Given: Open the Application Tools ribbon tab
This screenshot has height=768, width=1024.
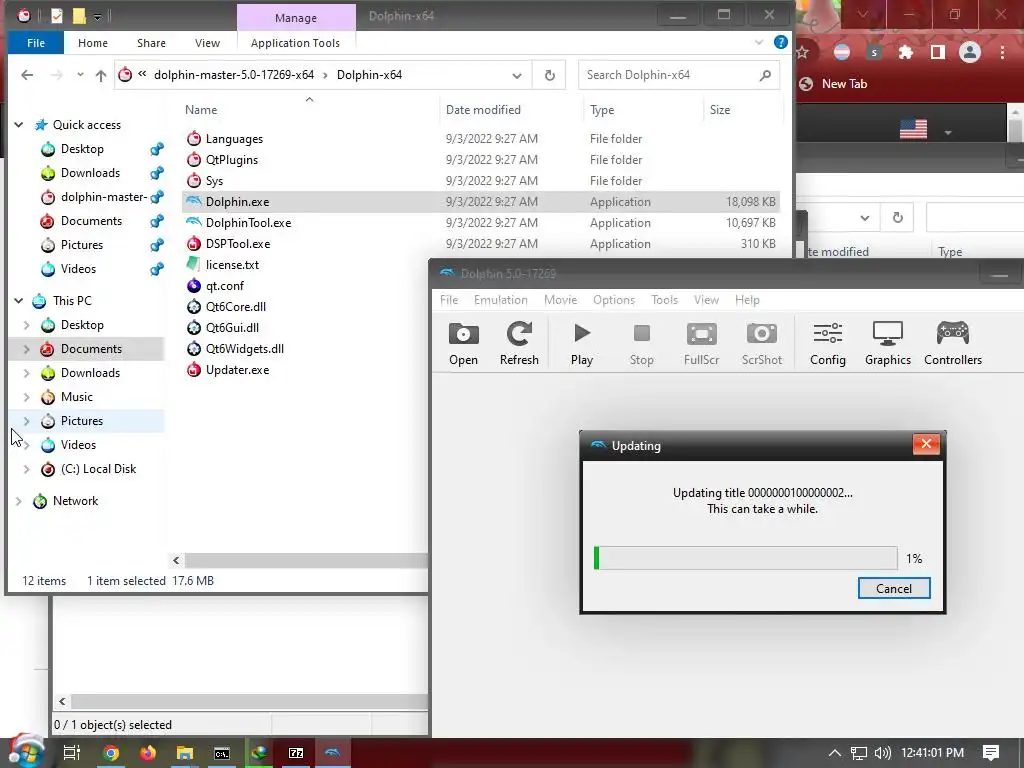Looking at the screenshot, I should [x=295, y=42].
